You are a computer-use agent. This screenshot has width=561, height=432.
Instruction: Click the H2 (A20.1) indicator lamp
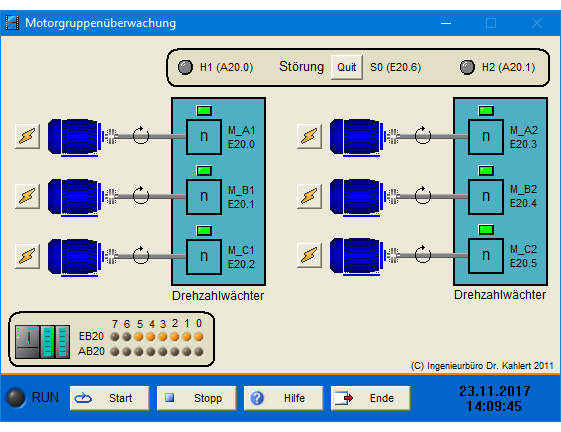(467, 67)
